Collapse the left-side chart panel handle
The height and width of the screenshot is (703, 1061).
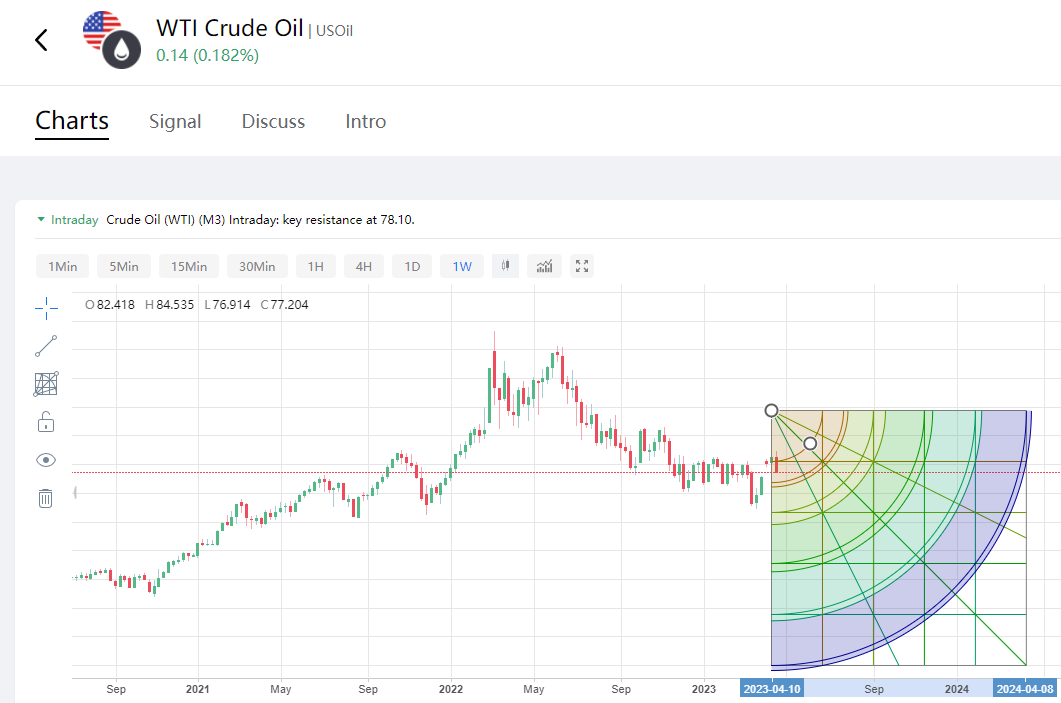click(x=76, y=492)
